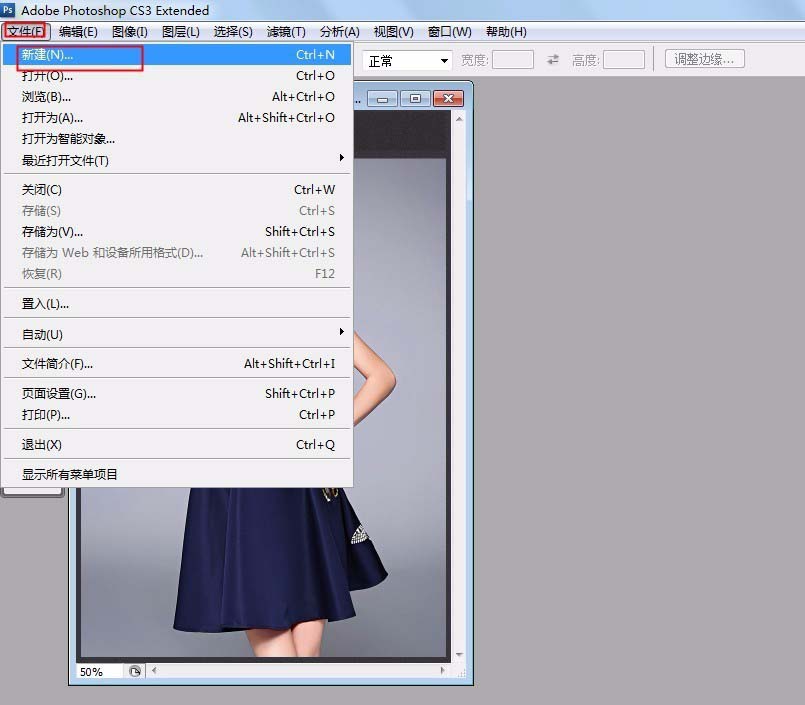The height and width of the screenshot is (705, 805).
Task: Click the status bar icon beside 50% zoom
Action: tap(136, 672)
